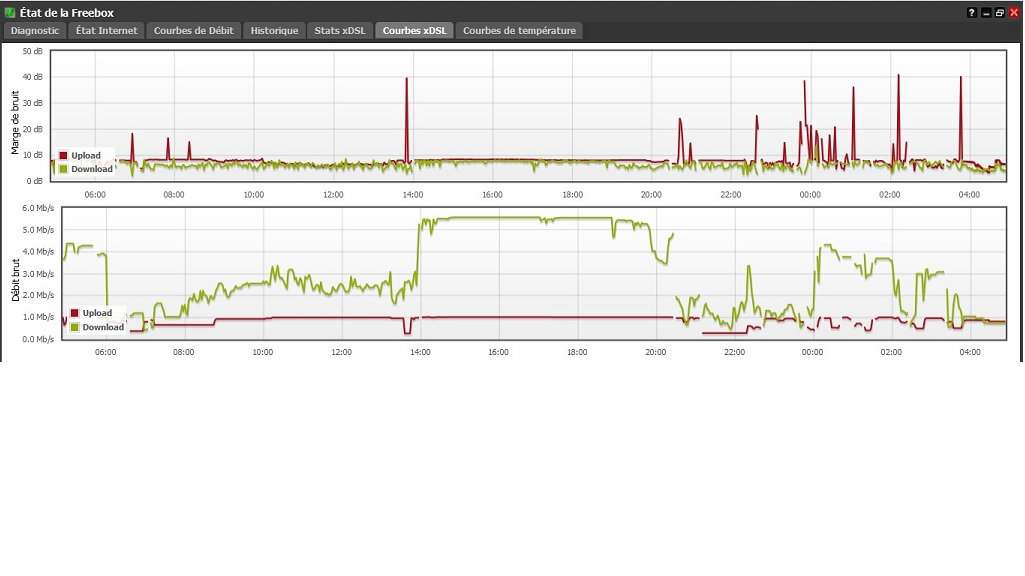Click the Marge de bruit axis title

coord(15,122)
